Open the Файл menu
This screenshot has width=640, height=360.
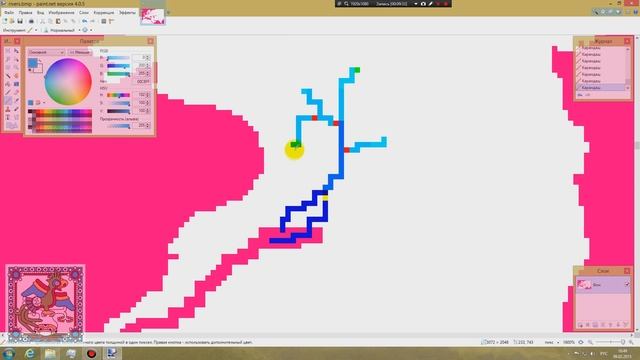tap(9, 13)
